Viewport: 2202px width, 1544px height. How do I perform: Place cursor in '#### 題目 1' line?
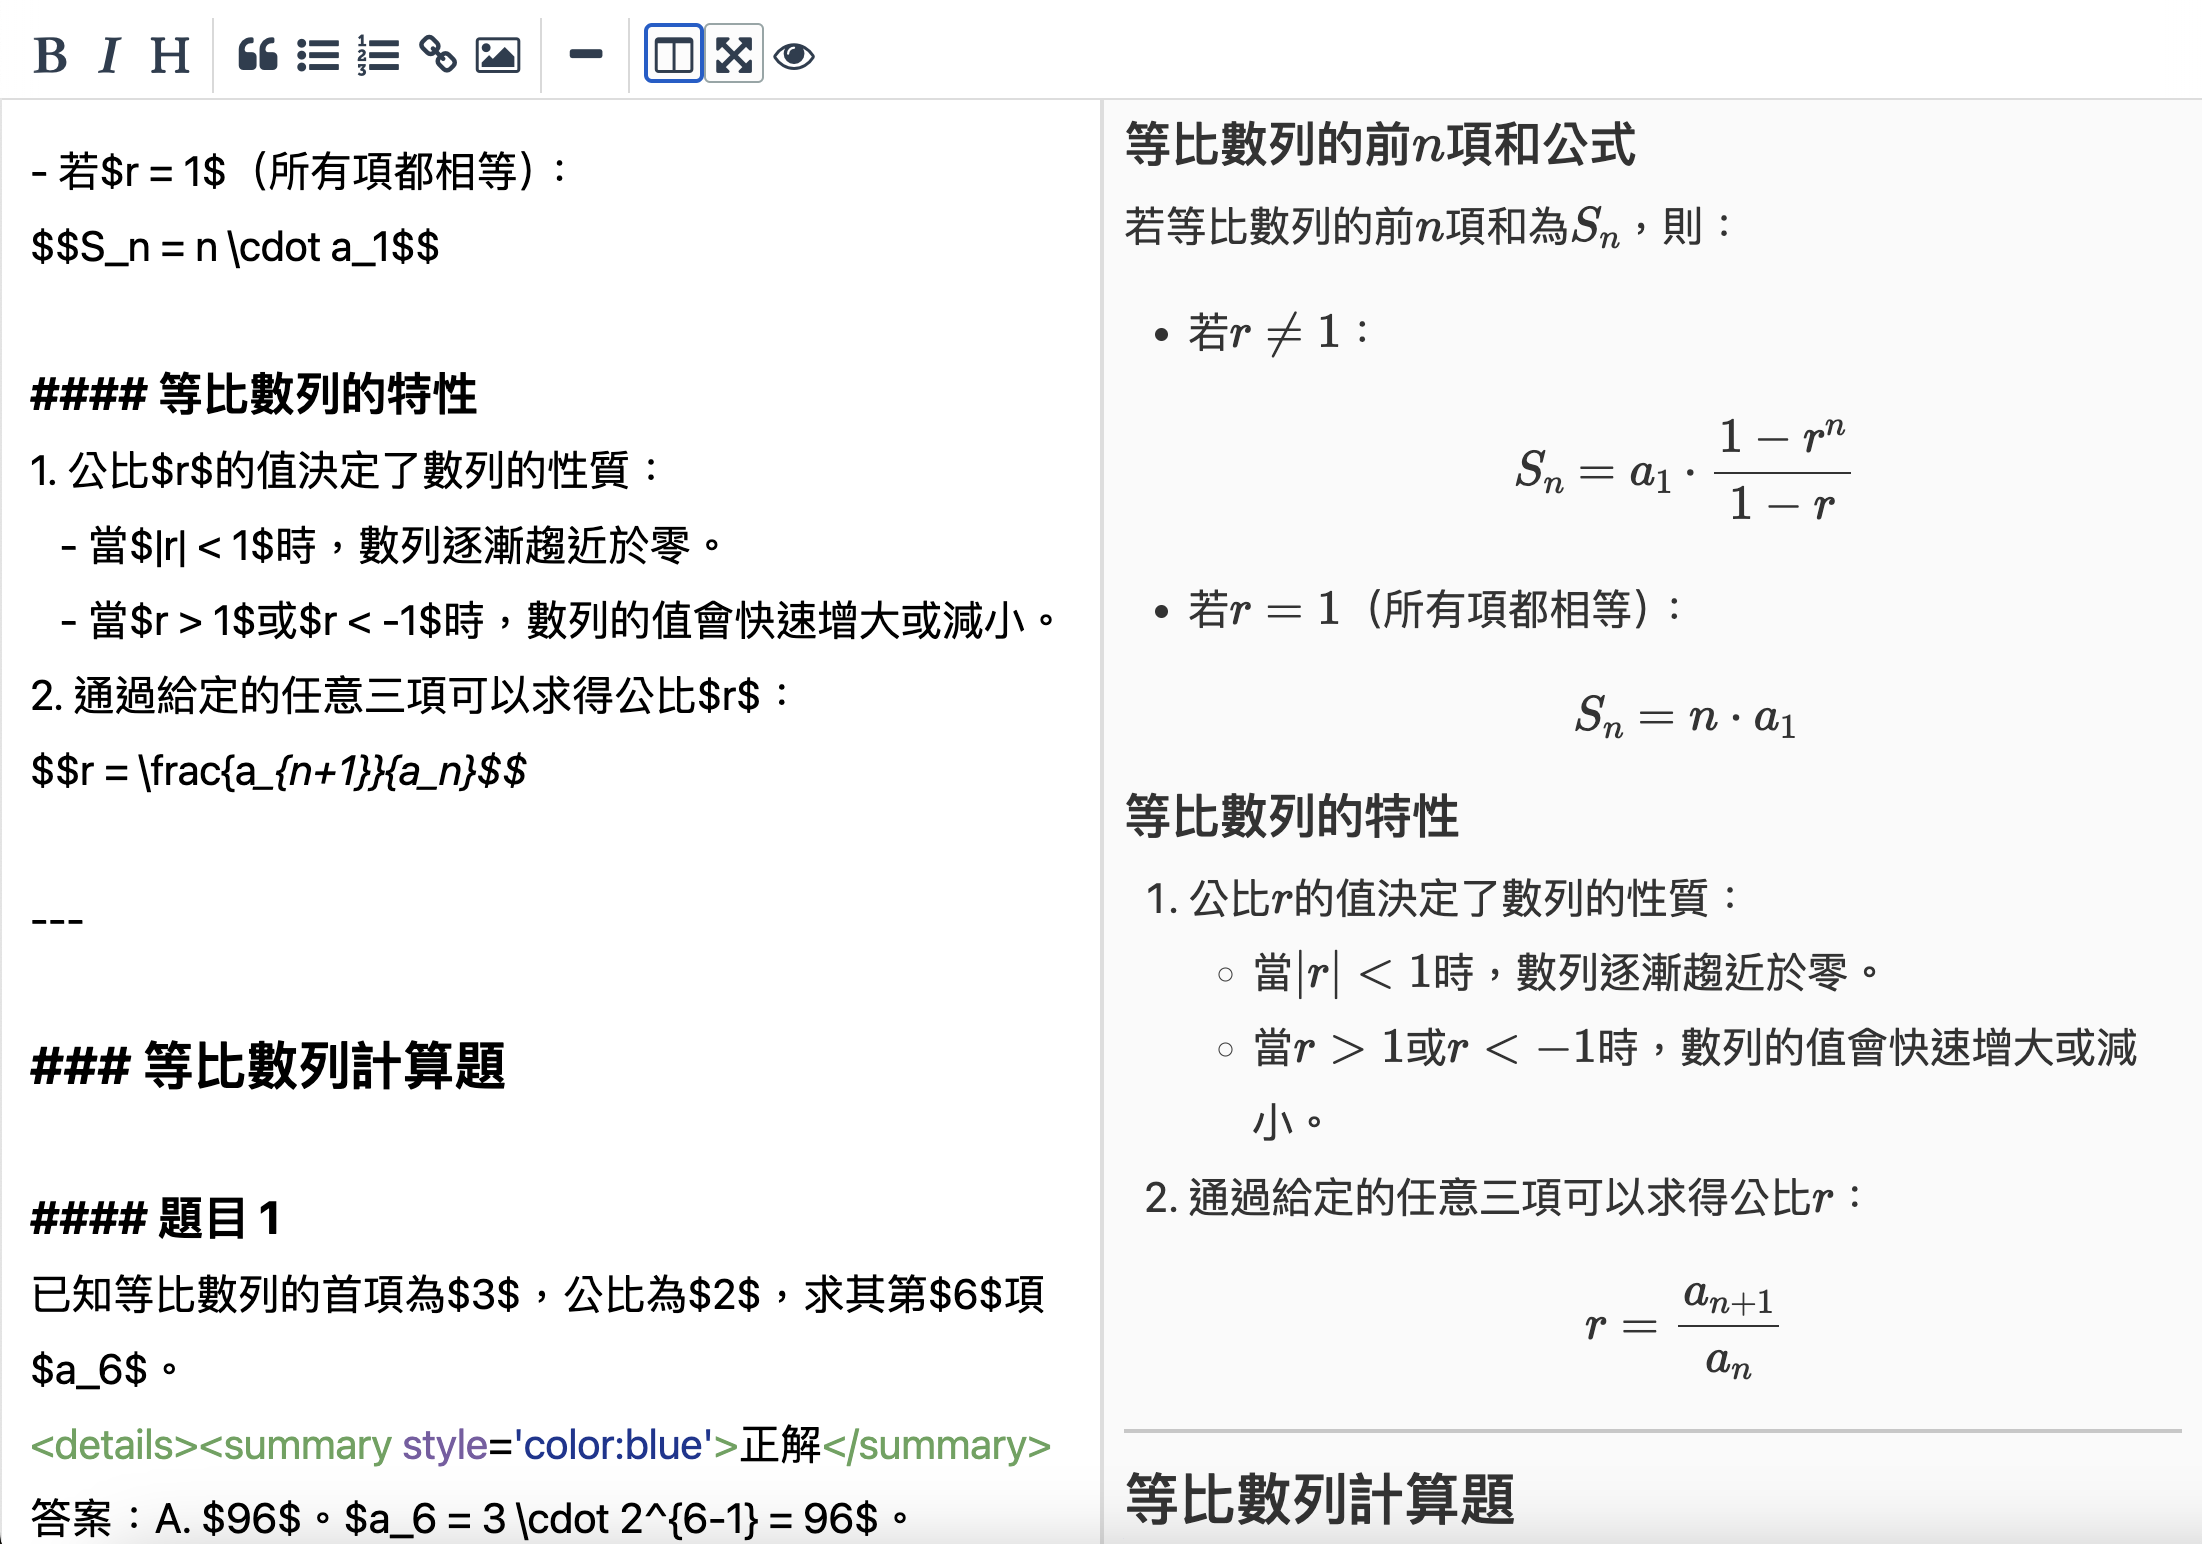pyautogui.click(x=156, y=1219)
